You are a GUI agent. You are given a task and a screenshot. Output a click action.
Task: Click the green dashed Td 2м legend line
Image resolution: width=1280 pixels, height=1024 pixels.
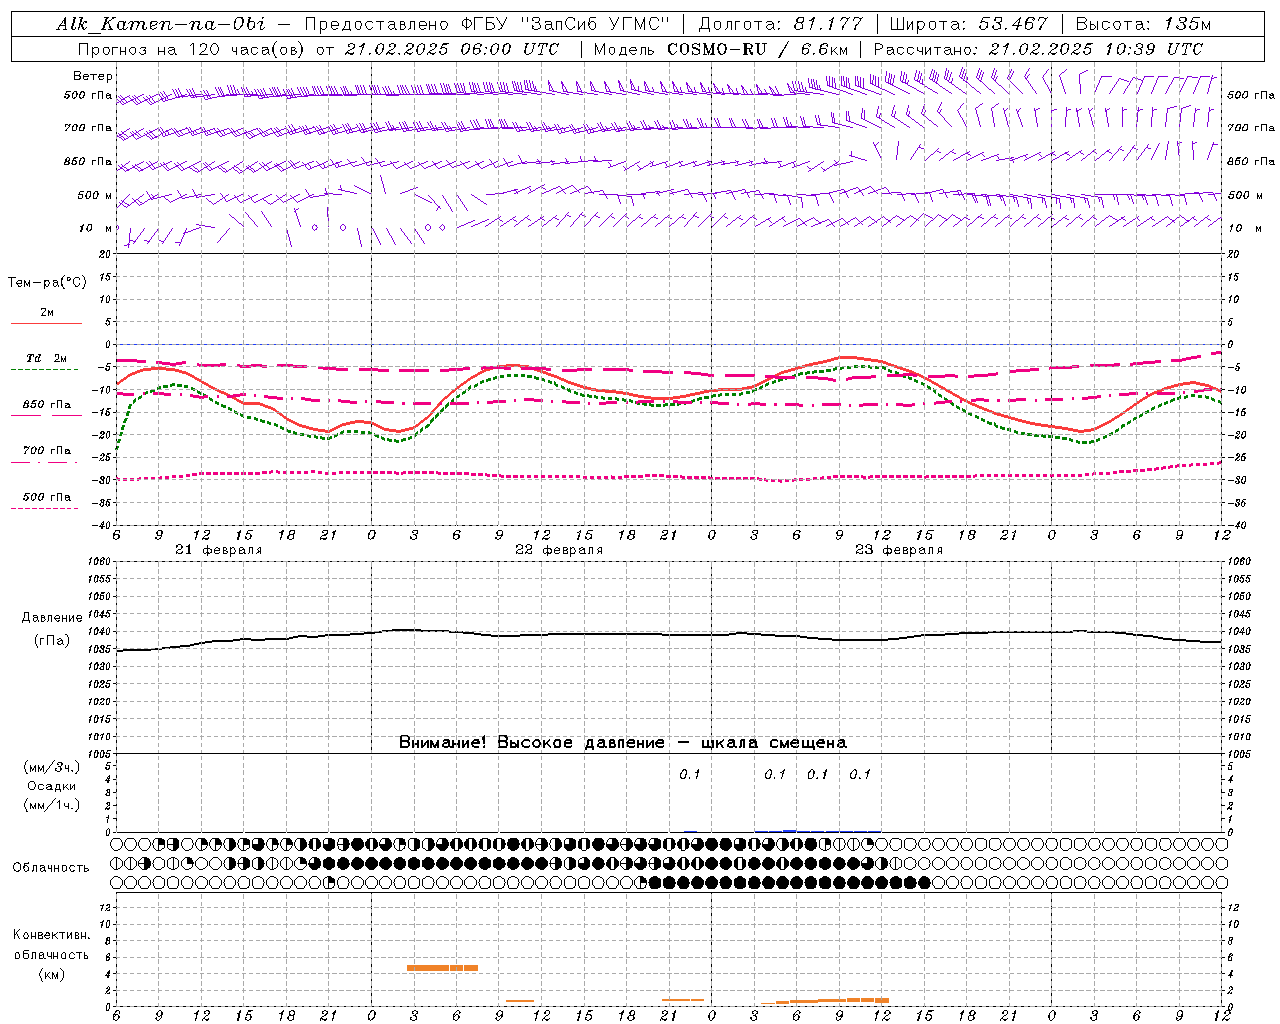pos(45,369)
